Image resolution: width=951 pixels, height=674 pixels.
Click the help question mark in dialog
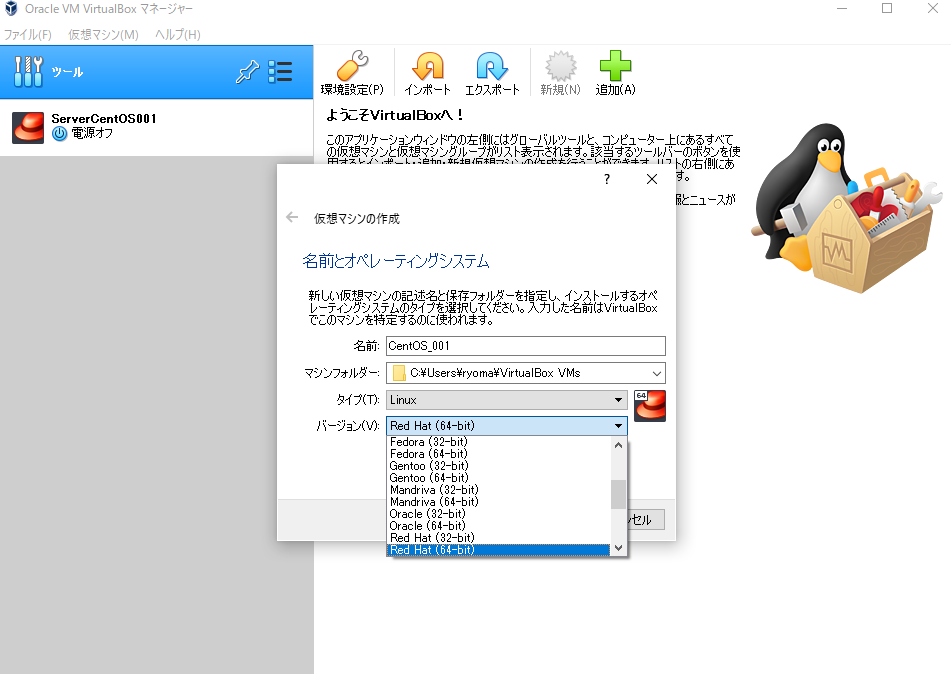607,179
